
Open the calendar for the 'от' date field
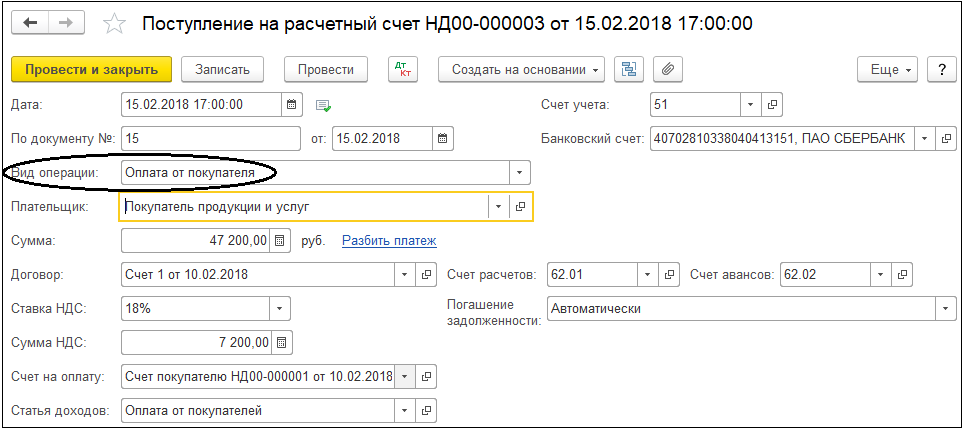click(442, 139)
